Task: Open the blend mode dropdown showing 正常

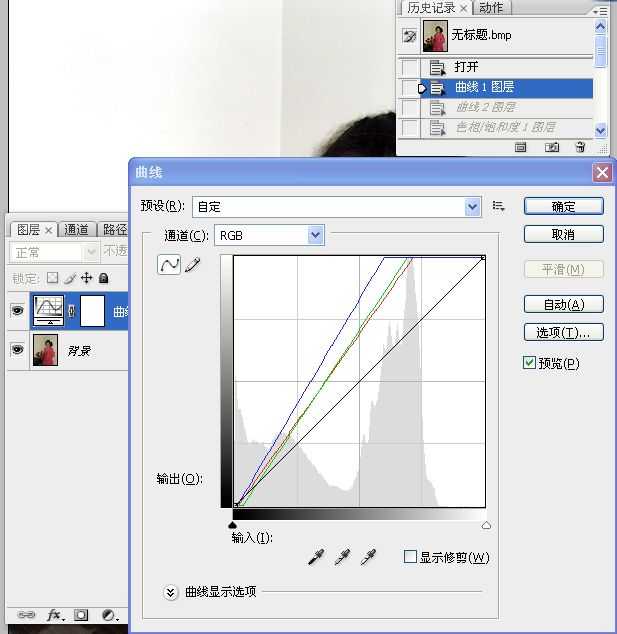Action: pyautogui.click(x=53, y=252)
